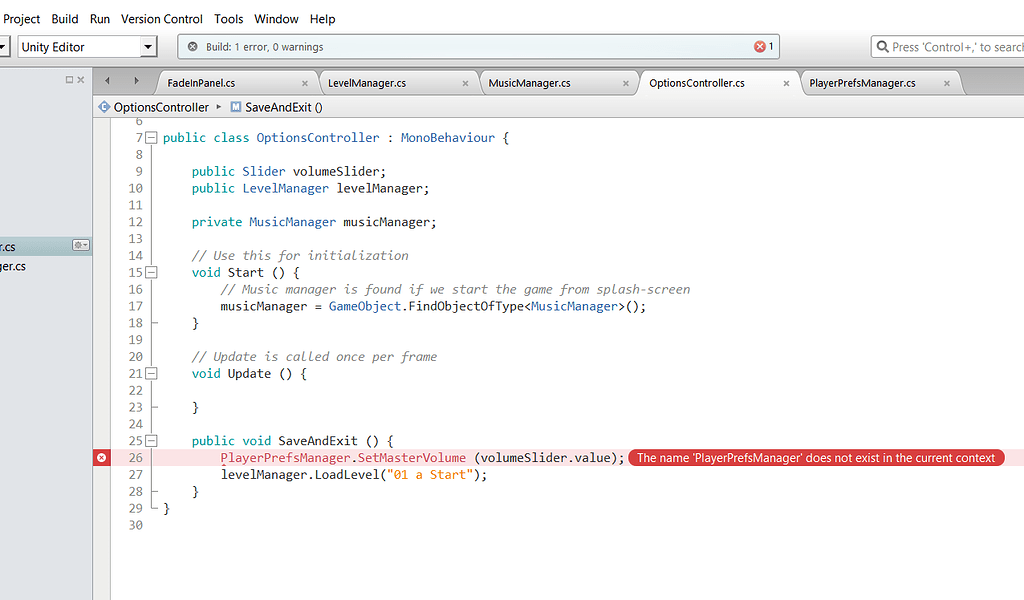Switch to the FadeInPanel.cs tab

tap(201, 83)
